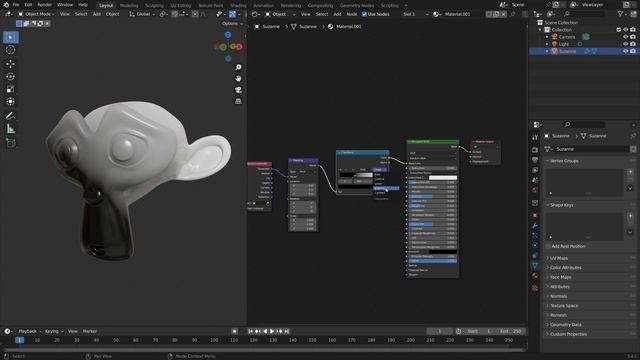
Task: Open the World properties tab
Action: click(x=535, y=190)
